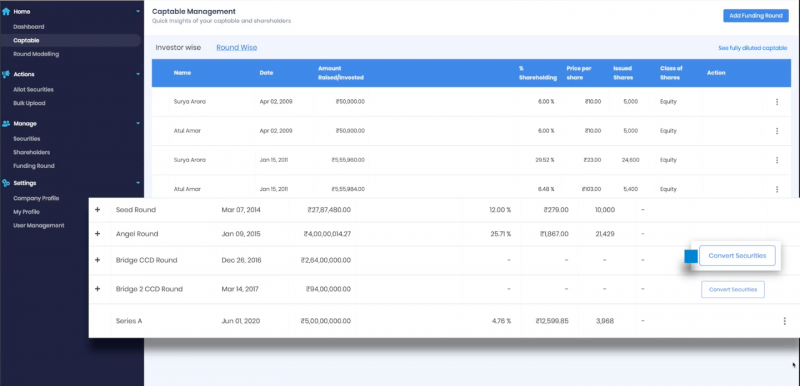This screenshot has width=800, height=386.
Task: Click the amount ₹5,55,984.00
Action: [x=348, y=189]
